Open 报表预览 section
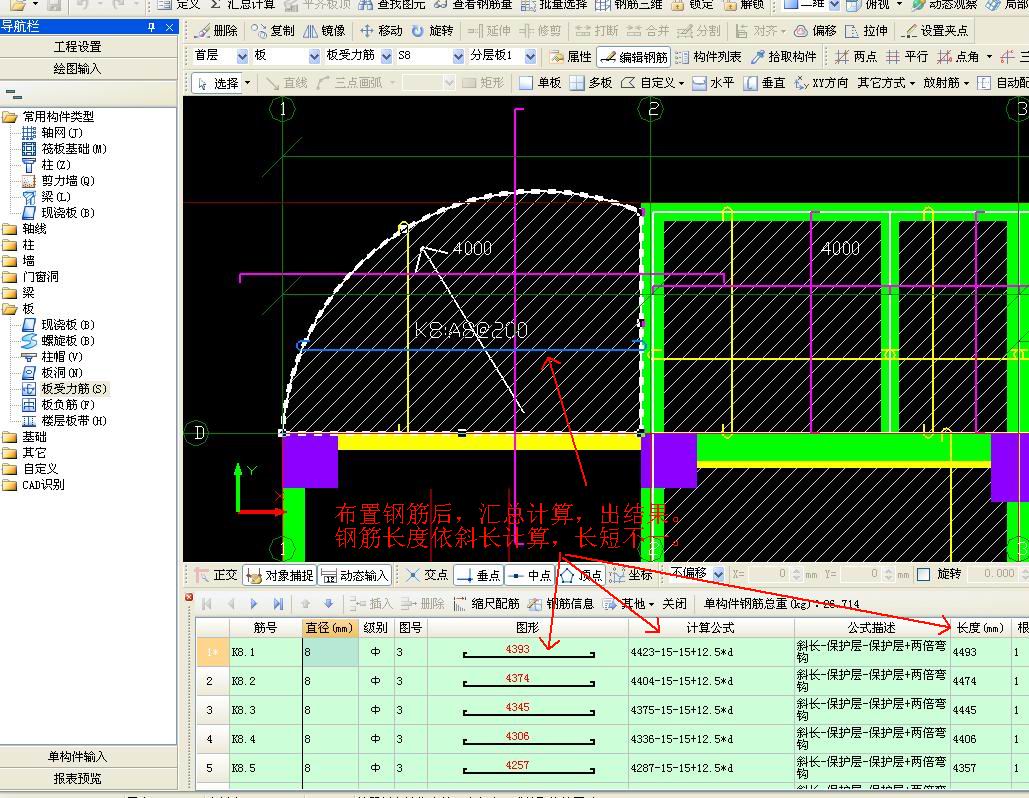Screen dimensions: 1029x798 (77, 778)
